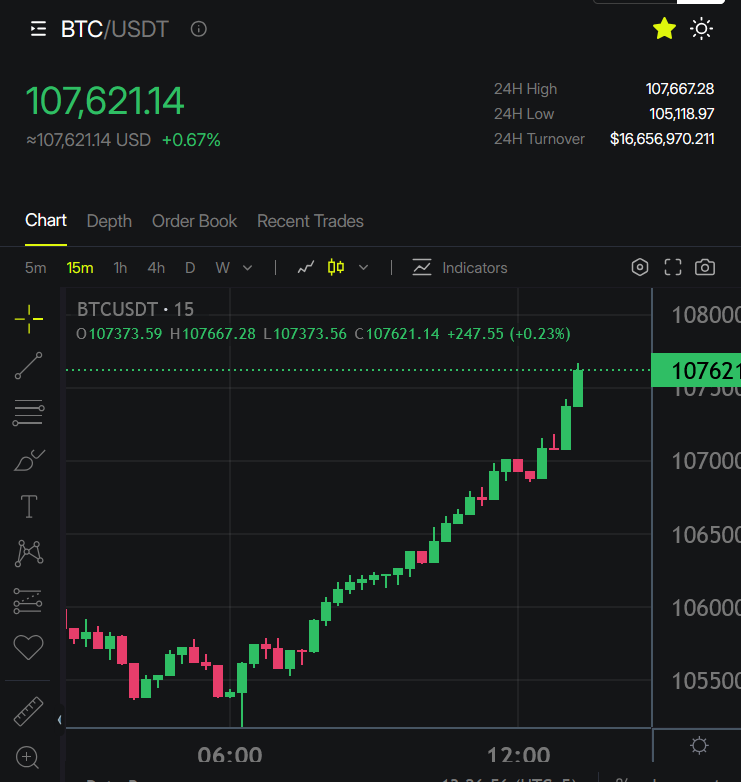This screenshot has height=782, width=741.
Task: Switch to line chart style icon
Action: [306, 268]
